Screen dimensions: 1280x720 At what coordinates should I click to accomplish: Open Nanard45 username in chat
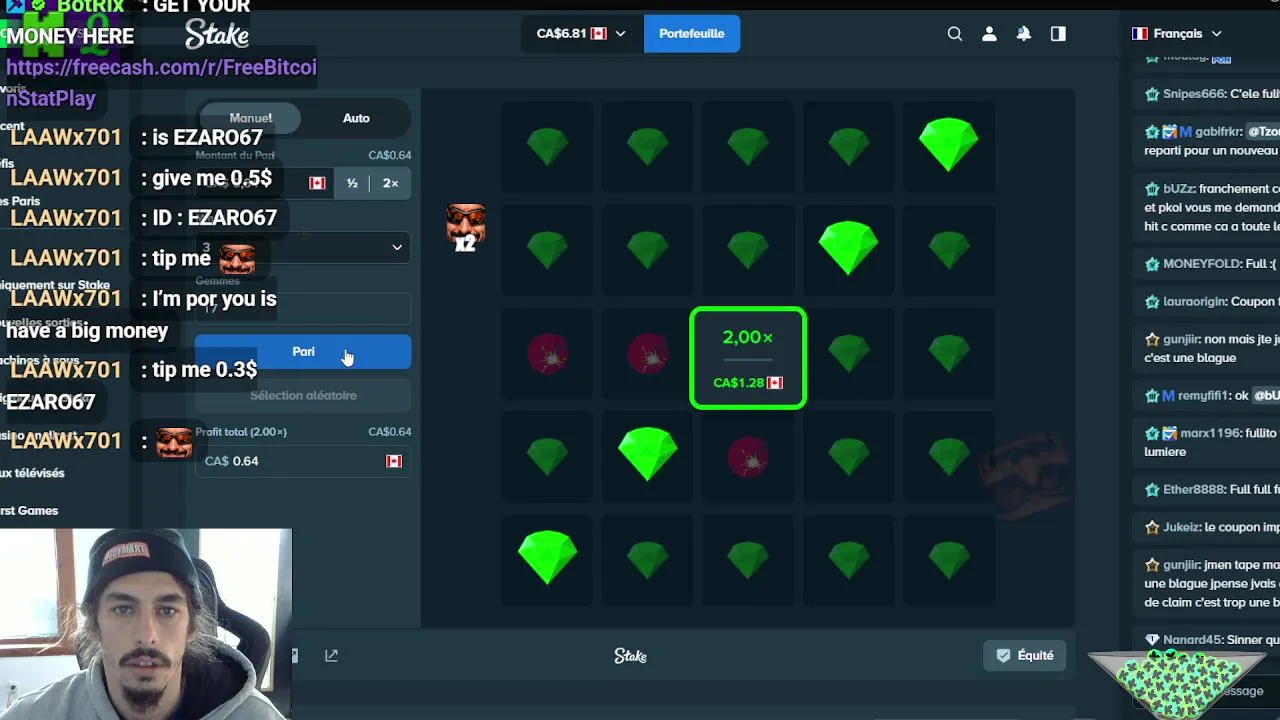coord(1193,640)
